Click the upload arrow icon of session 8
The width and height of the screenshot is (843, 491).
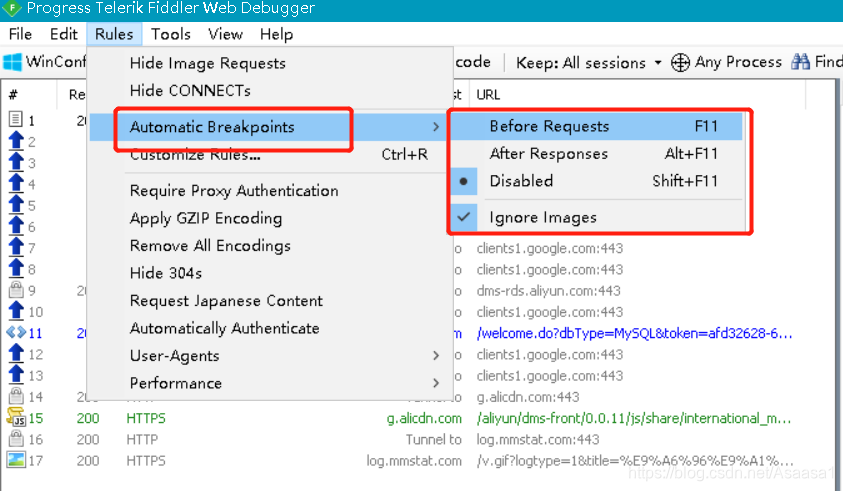point(16,268)
